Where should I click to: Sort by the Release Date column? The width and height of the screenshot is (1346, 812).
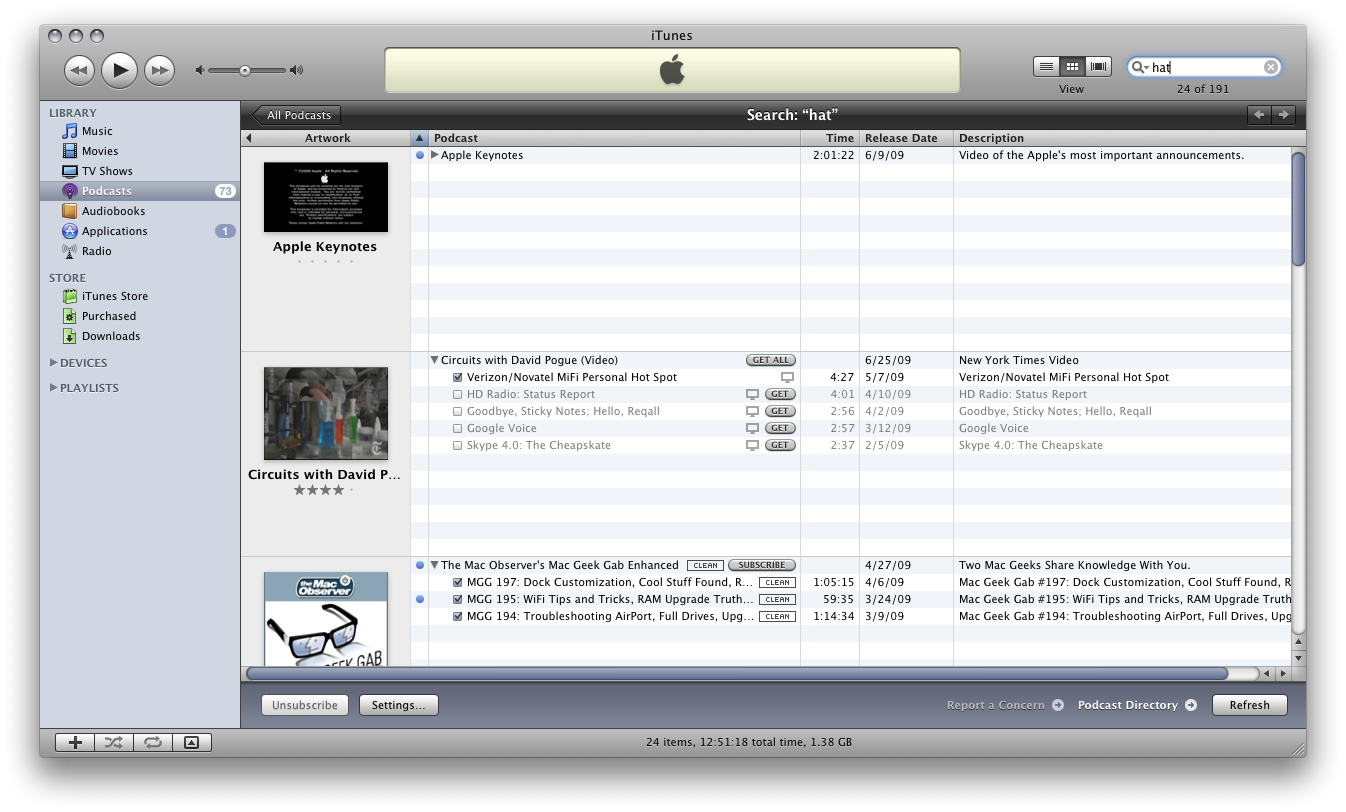pos(906,138)
